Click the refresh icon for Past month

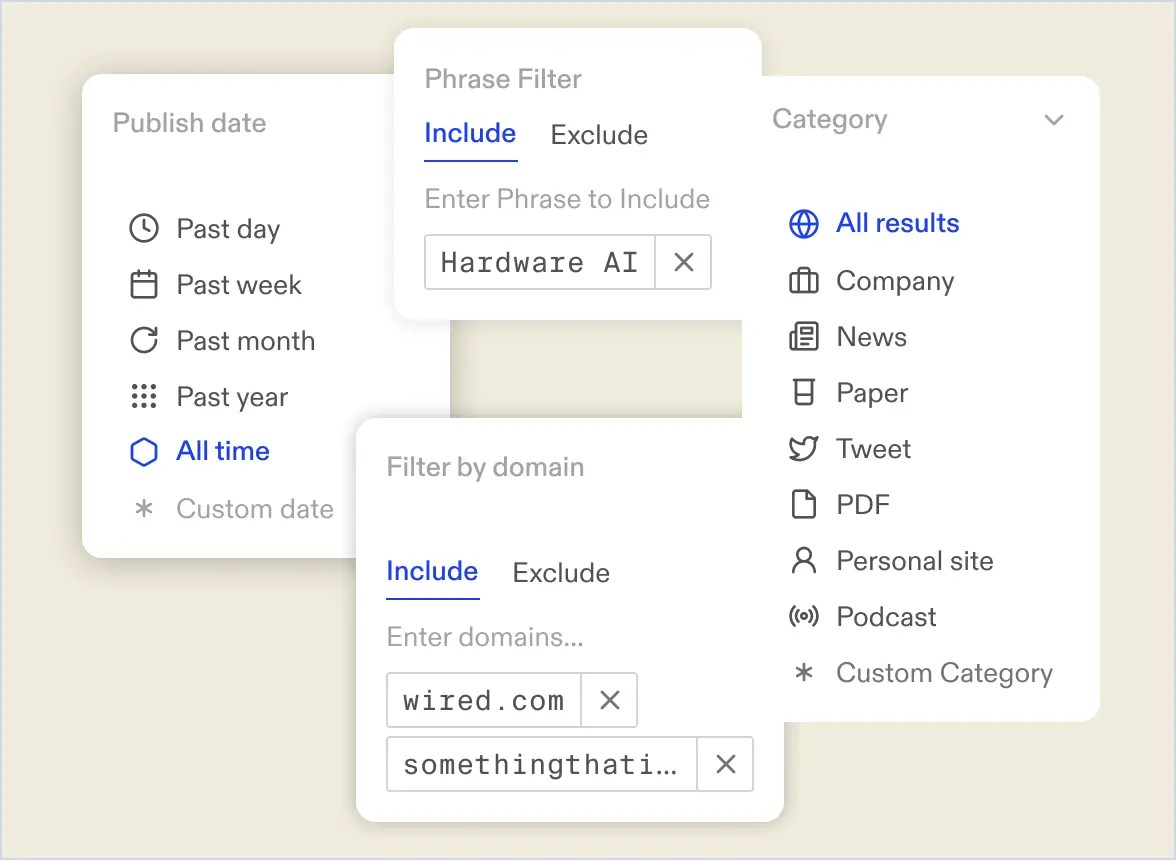click(144, 340)
